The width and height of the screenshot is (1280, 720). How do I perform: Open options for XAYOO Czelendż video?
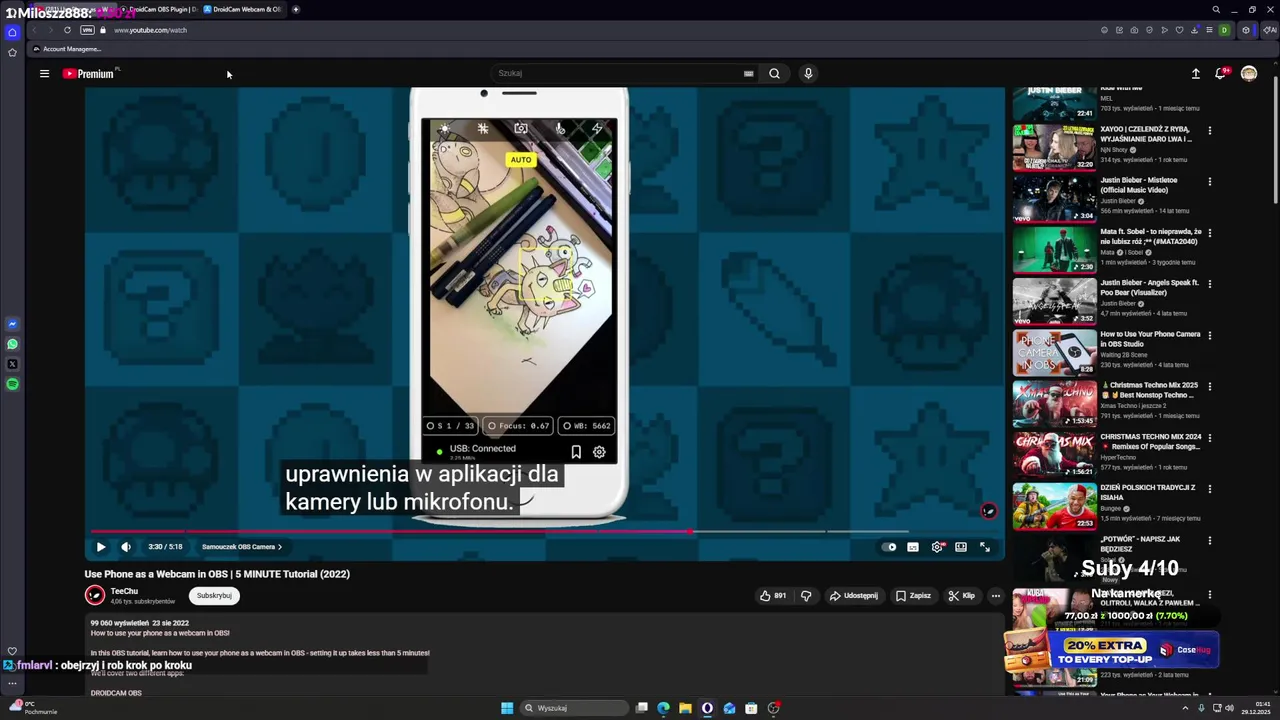point(1210,131)
